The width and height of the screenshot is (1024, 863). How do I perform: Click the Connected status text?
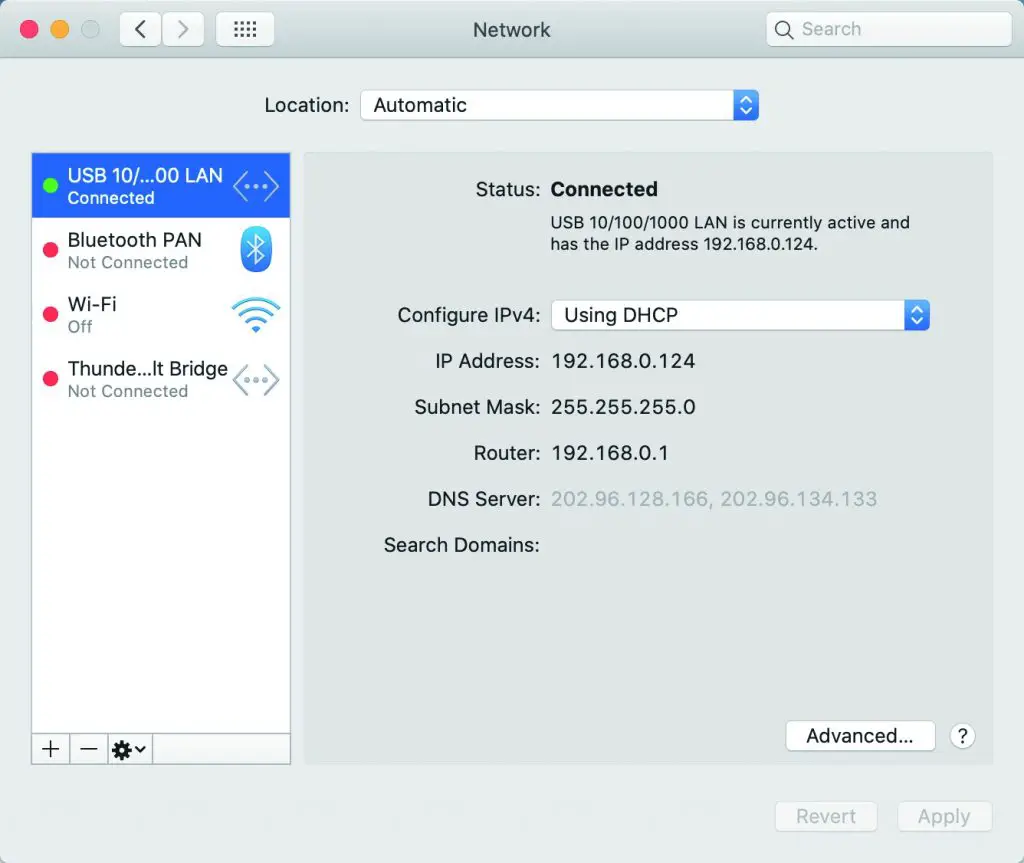tap(604, 189)
